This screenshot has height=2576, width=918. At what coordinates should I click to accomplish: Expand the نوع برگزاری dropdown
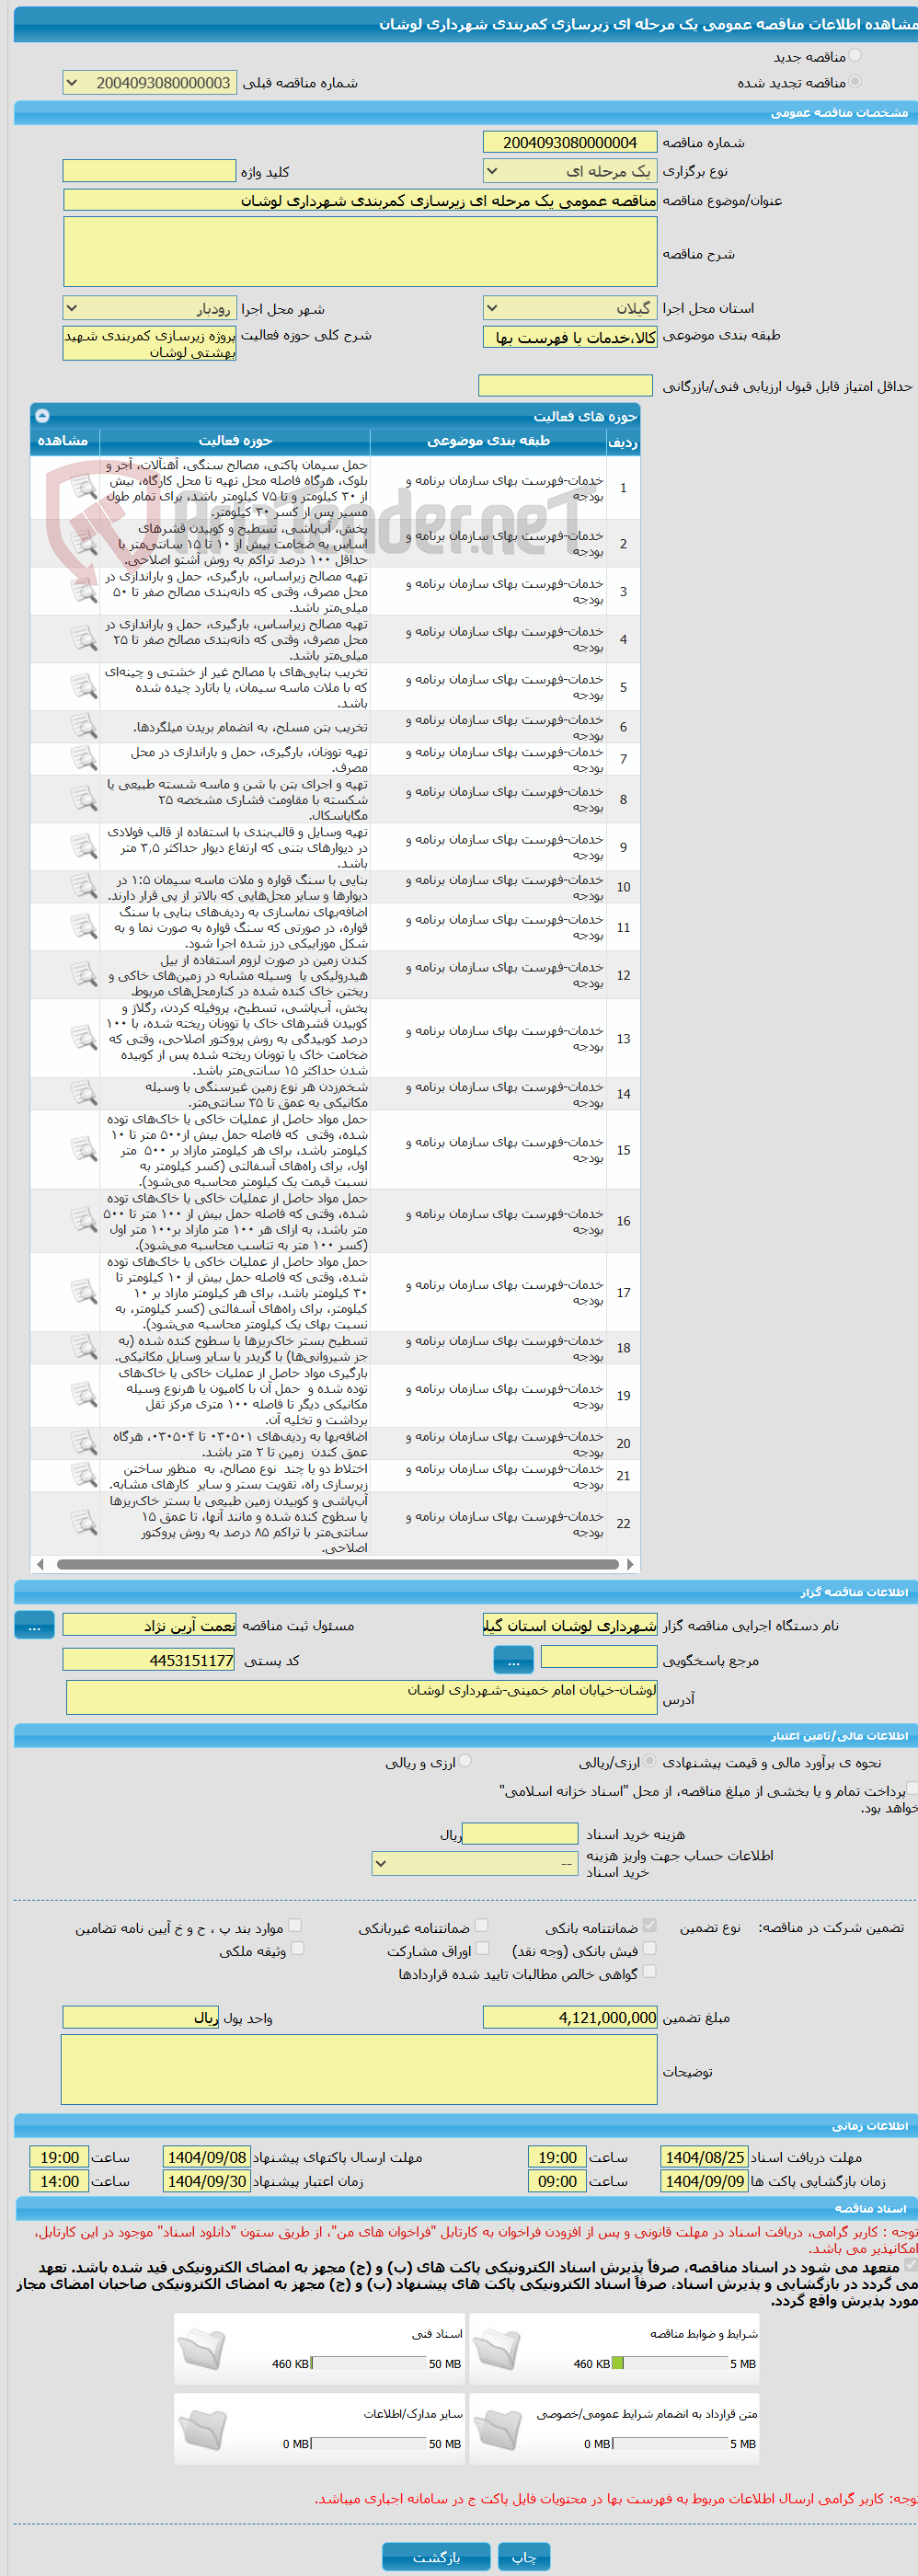click(570, 171)
